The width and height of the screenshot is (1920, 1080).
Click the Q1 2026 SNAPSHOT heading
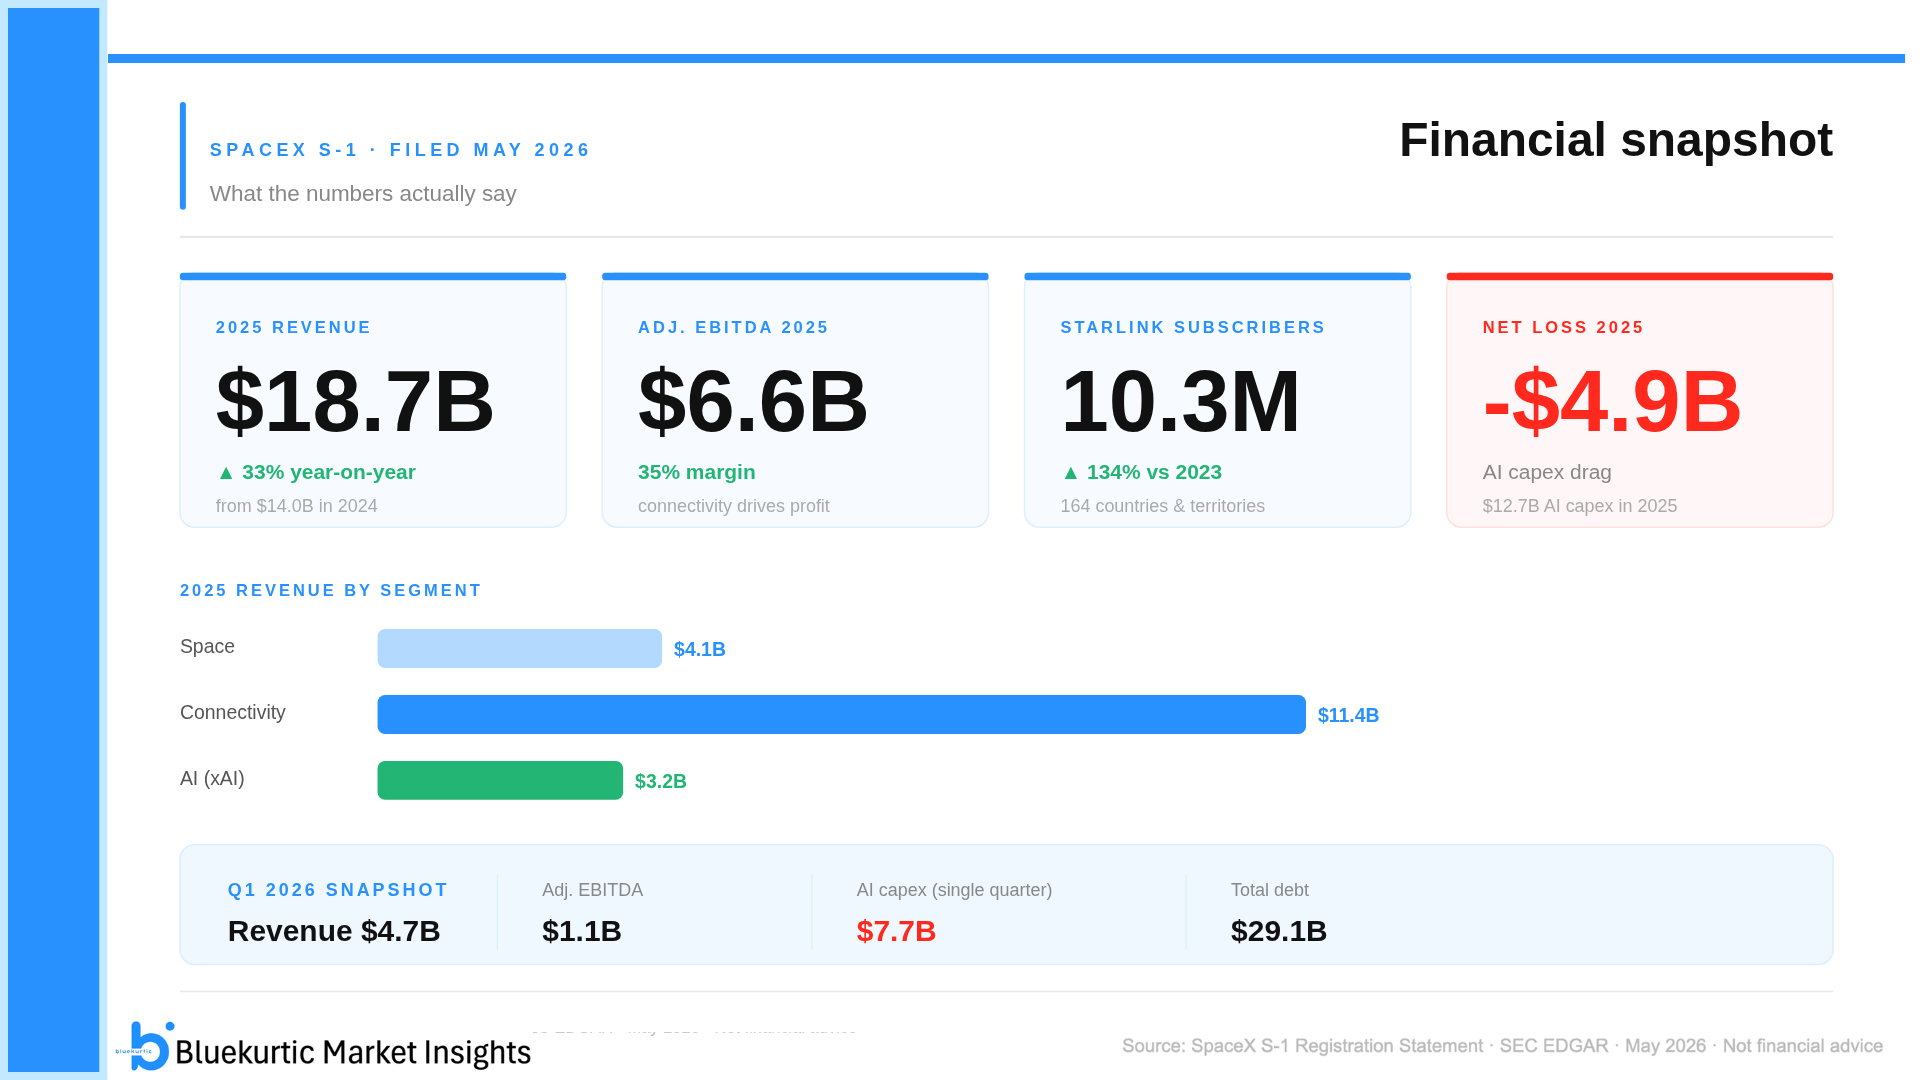(337, 890)
